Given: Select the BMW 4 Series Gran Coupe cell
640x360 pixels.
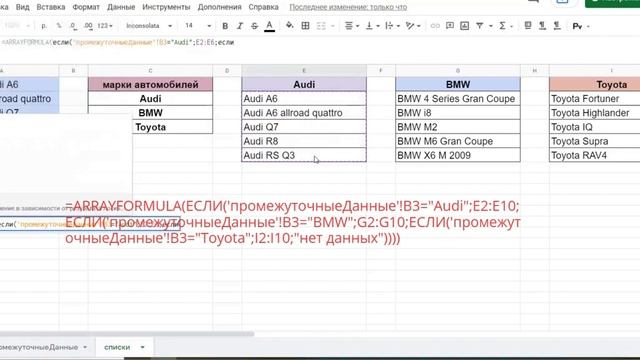Looking at the screenshot, I should coord(458,99).
